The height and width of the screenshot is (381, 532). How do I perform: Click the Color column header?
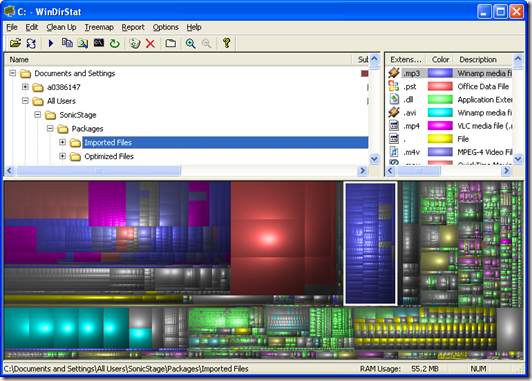[440, 60]
